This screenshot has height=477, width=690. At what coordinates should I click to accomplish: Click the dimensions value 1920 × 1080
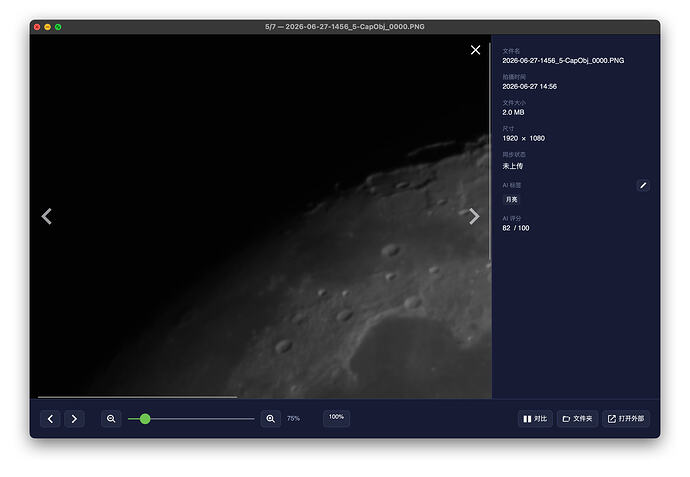click(x=524, y=138)
